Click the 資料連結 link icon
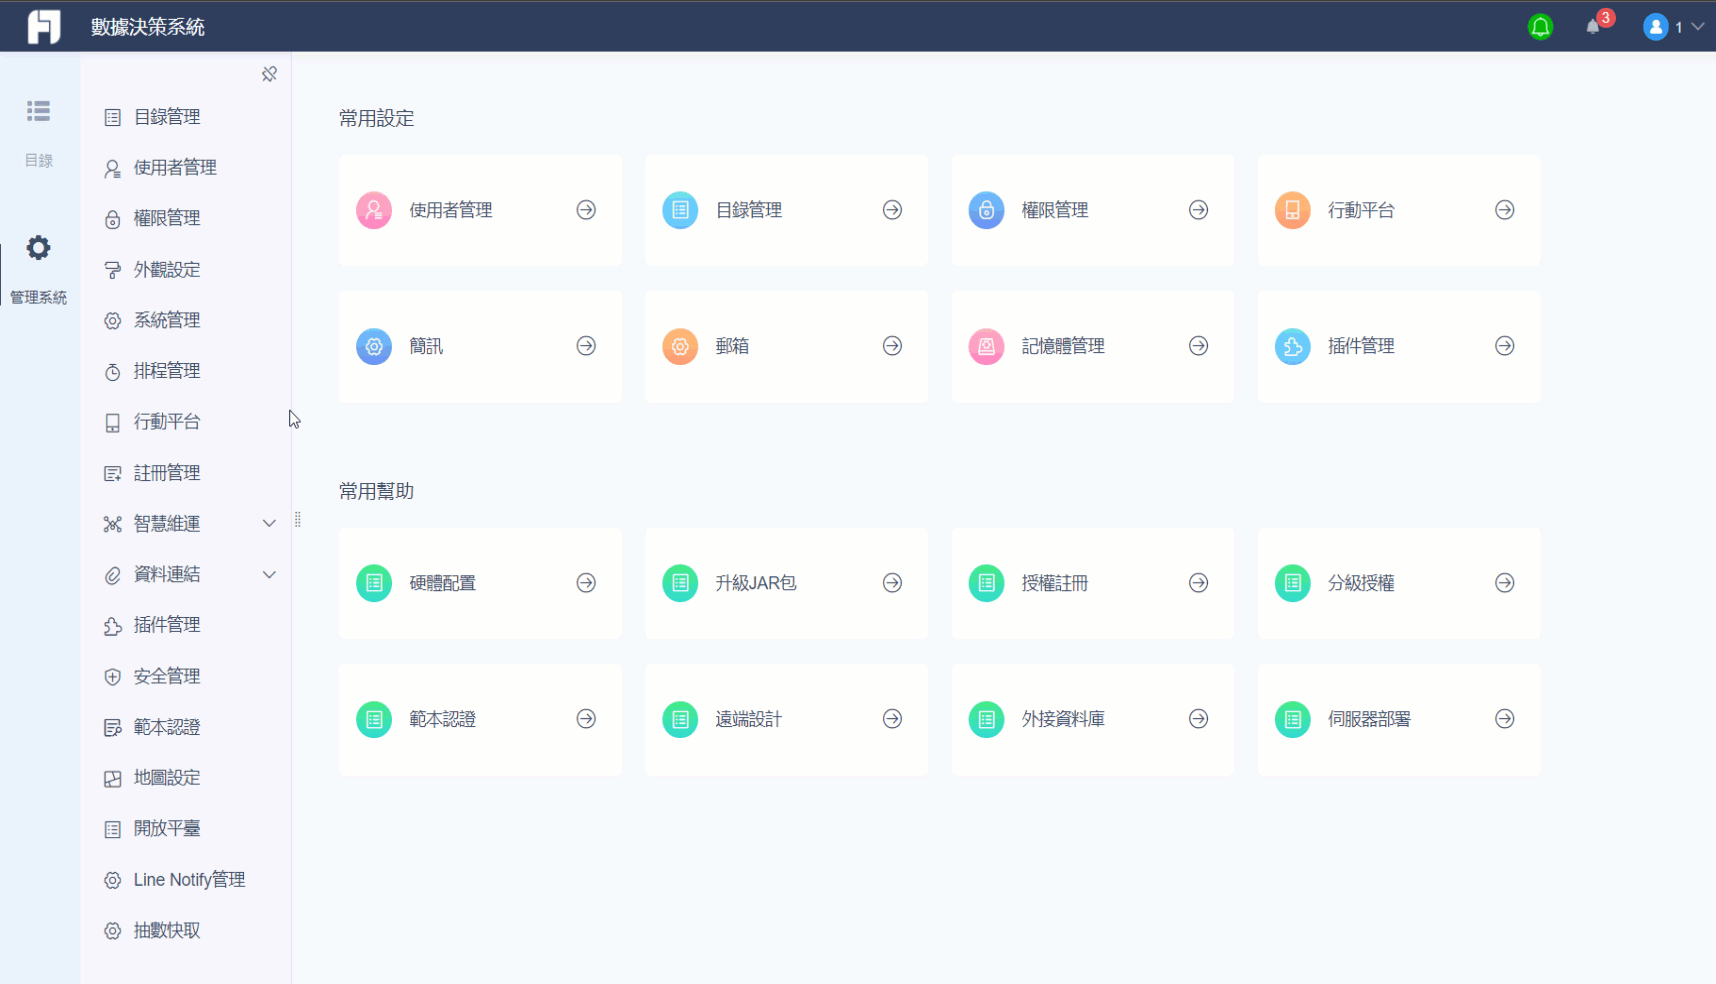The height and width of the screenshot is (984, 1716). tap(113, 575)
